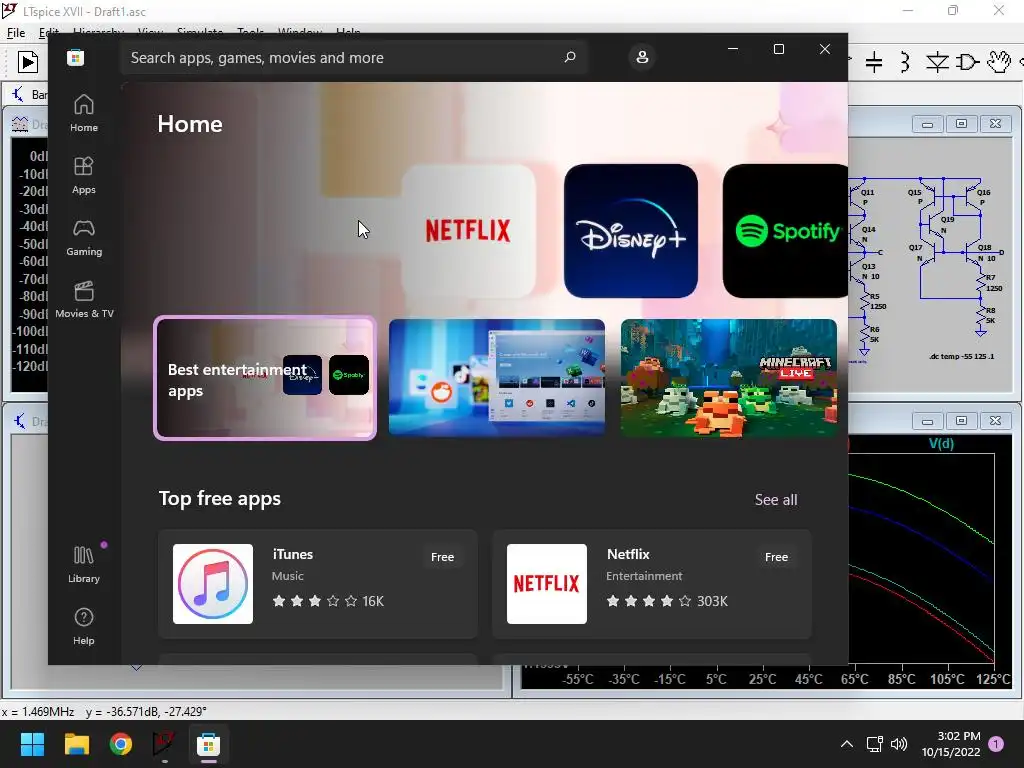This screenshot has height=768, width=1024.
Task: Minimize the LTspice schematic child window
Action: [927, 123]
